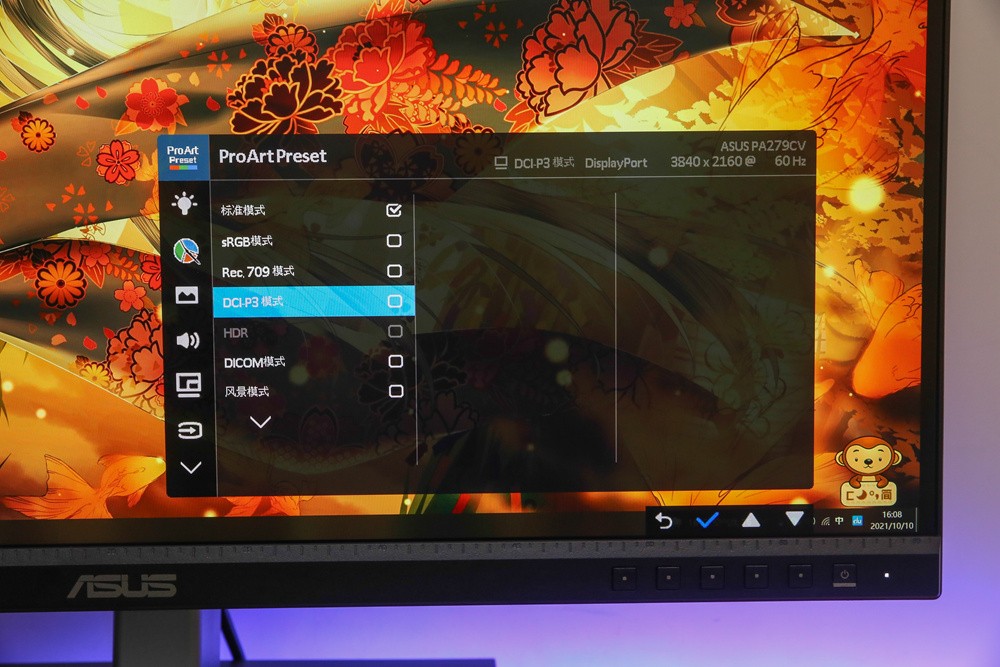1000x667 pixels.
Task: Click the DisplayPort input label
Action: click(616, 163)
